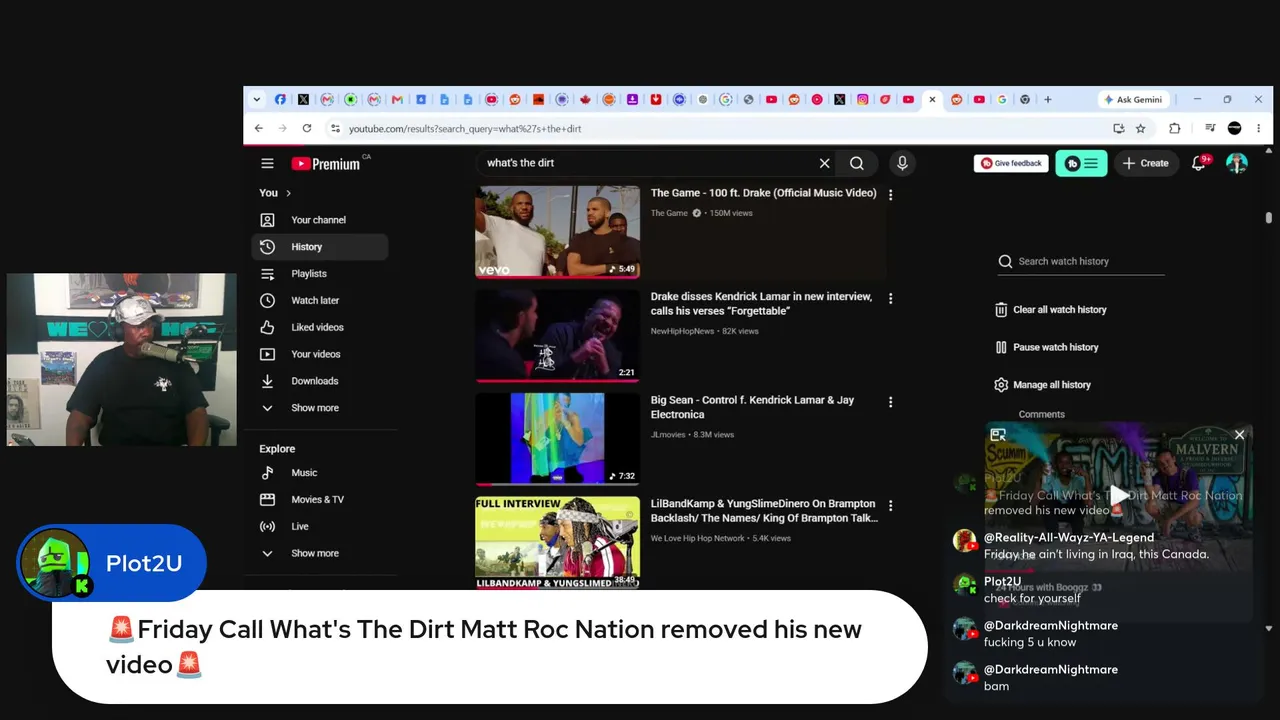
Task: Click the gear icon beside Manage all history
Action: [x=1001, y=385]
